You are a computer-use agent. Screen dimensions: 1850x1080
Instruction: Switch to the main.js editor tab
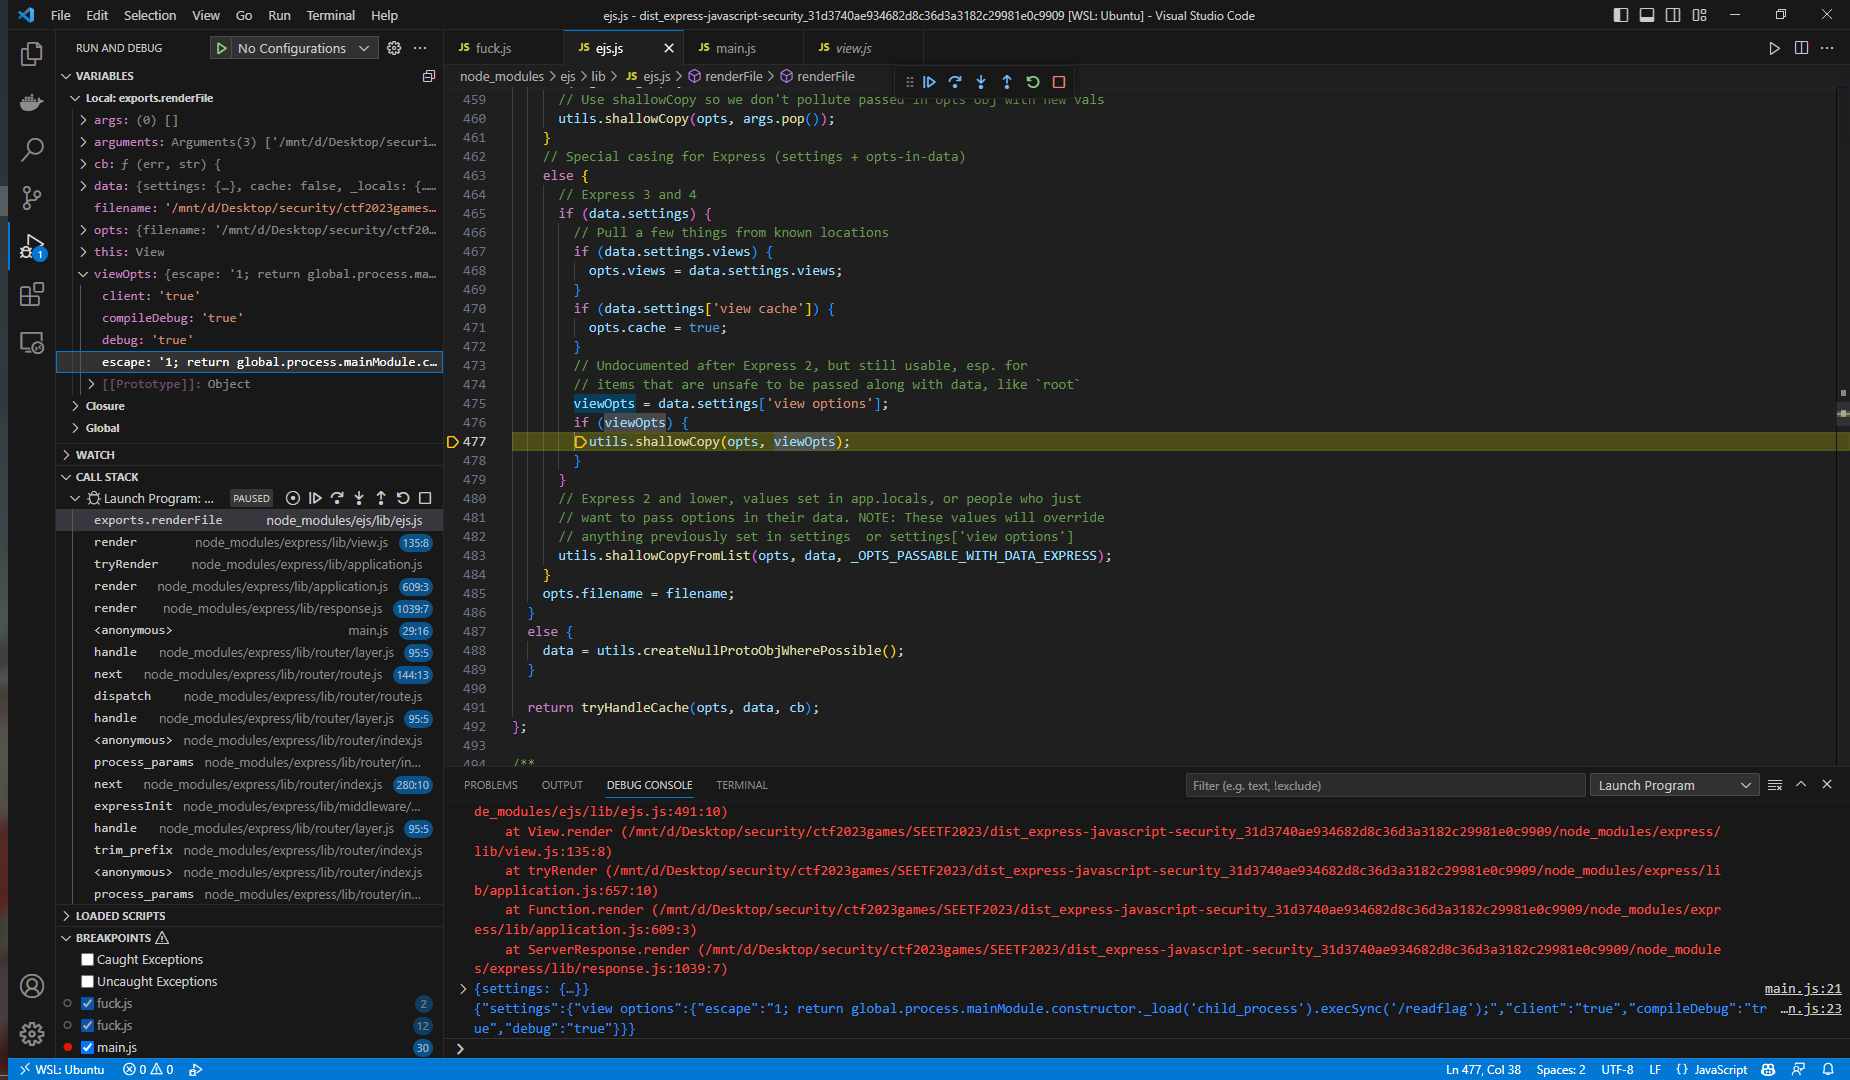(x=743, y=48)
